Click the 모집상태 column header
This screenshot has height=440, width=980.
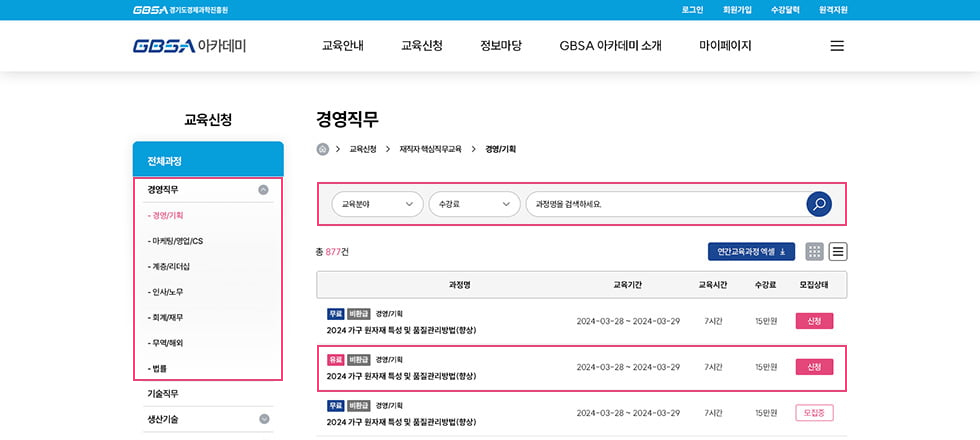814,285
